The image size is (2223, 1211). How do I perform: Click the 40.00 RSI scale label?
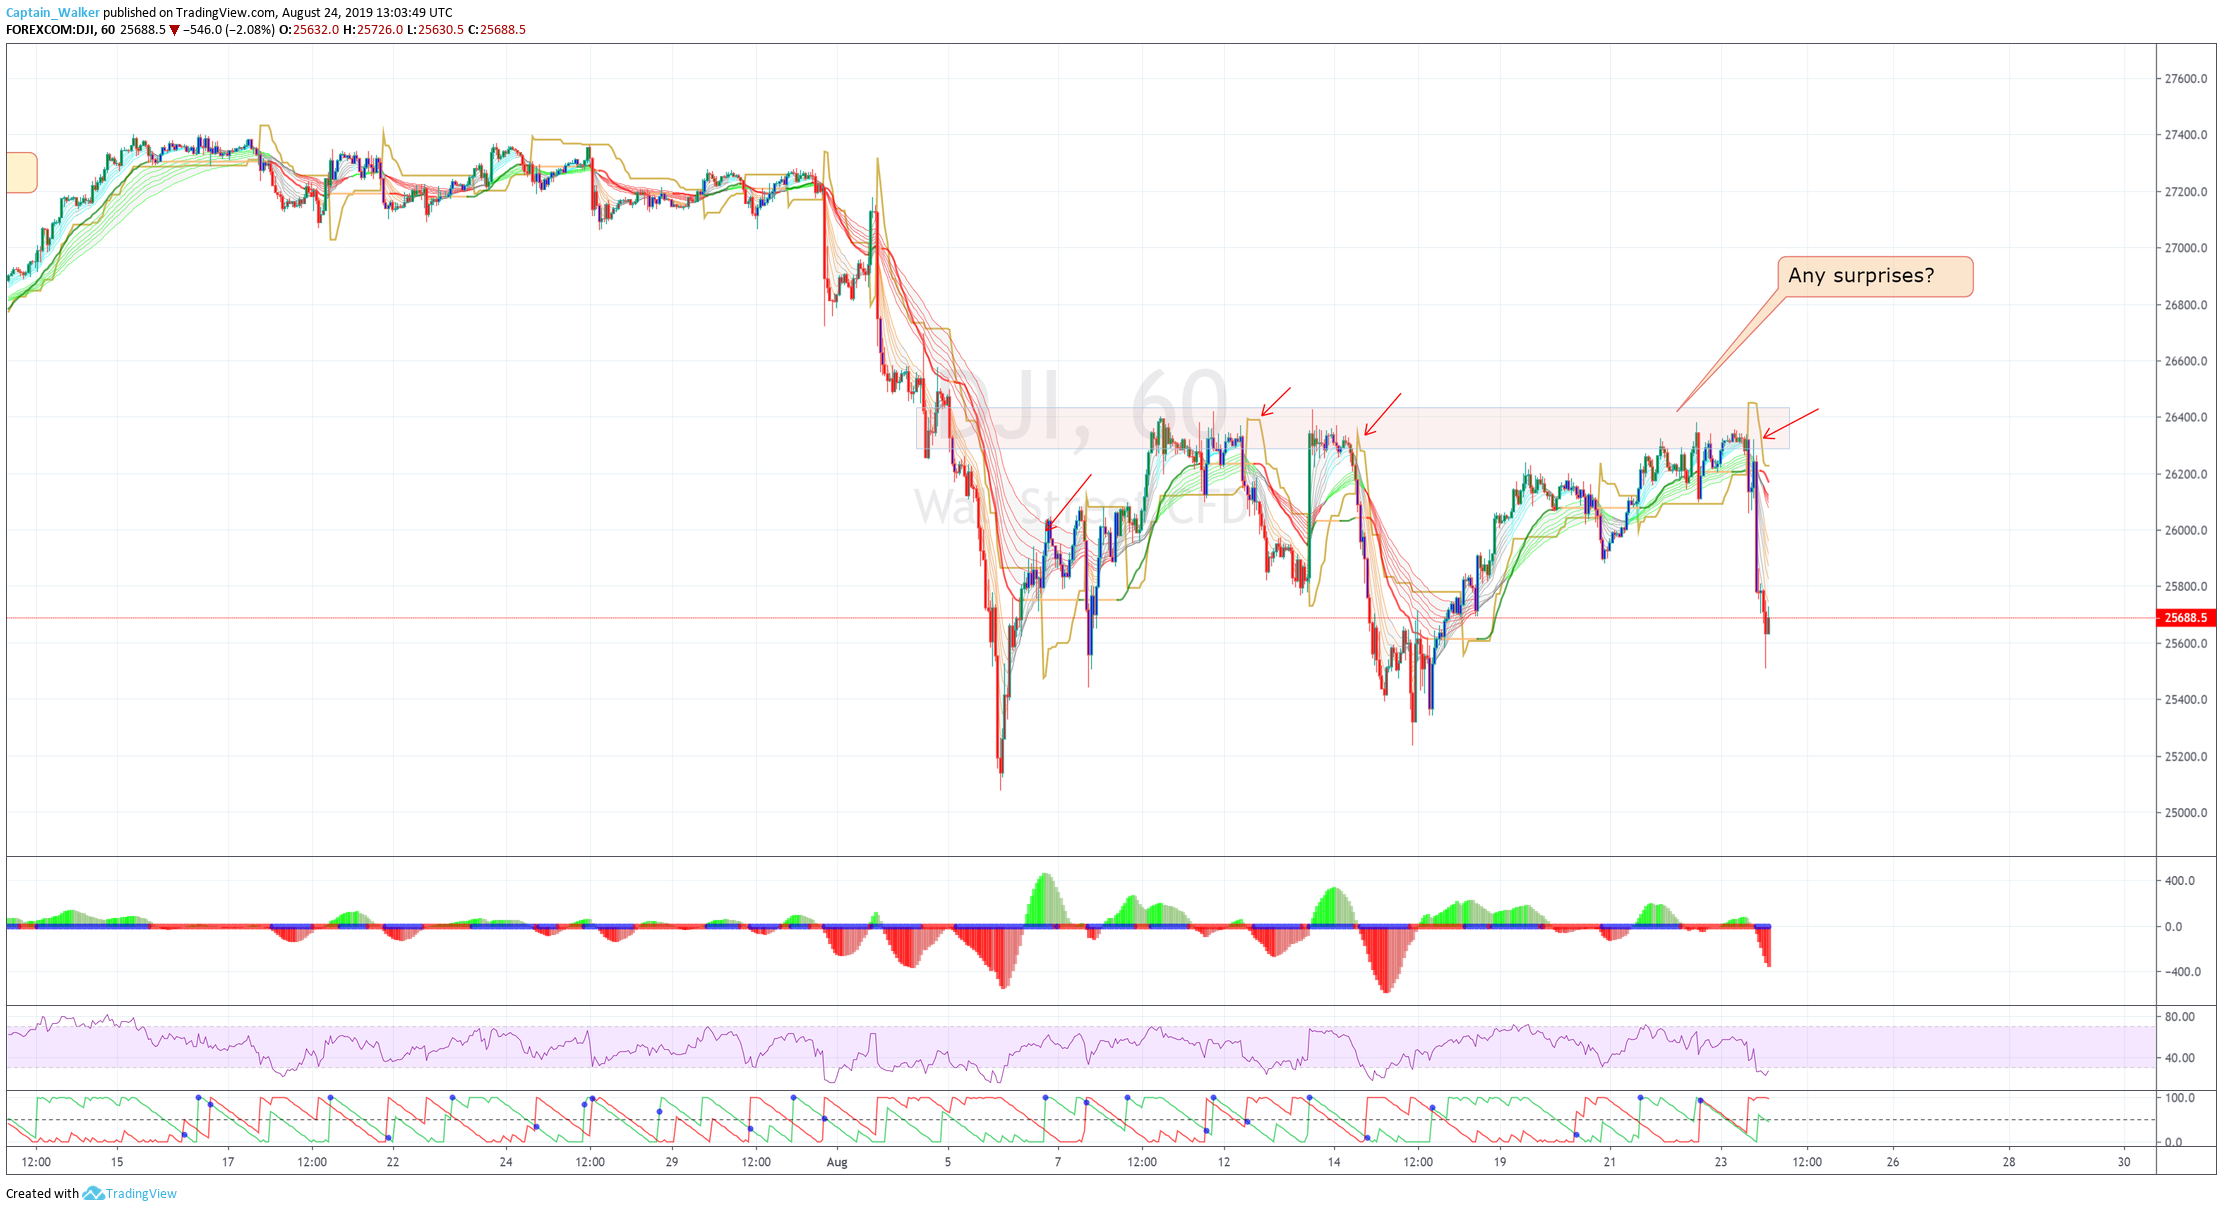(2179, 1058)
